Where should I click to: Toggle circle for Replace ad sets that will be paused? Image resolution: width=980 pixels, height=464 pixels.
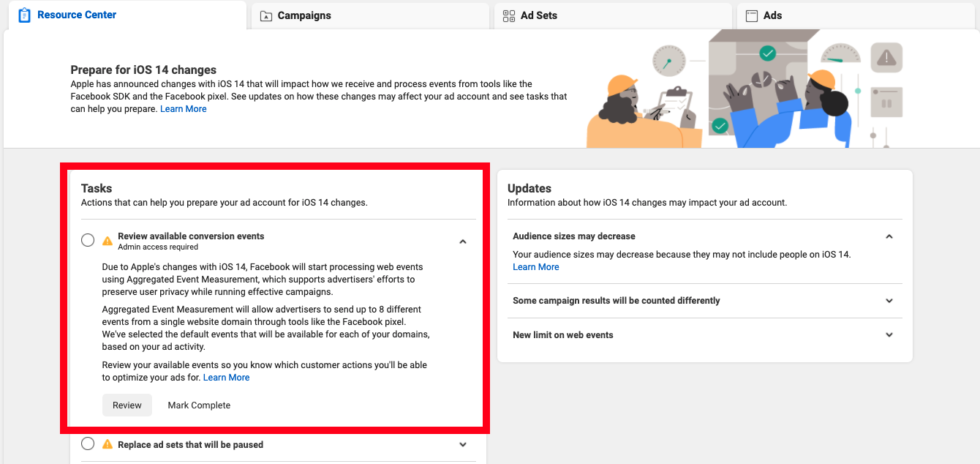pyautogui.click(x=88, y=444)
